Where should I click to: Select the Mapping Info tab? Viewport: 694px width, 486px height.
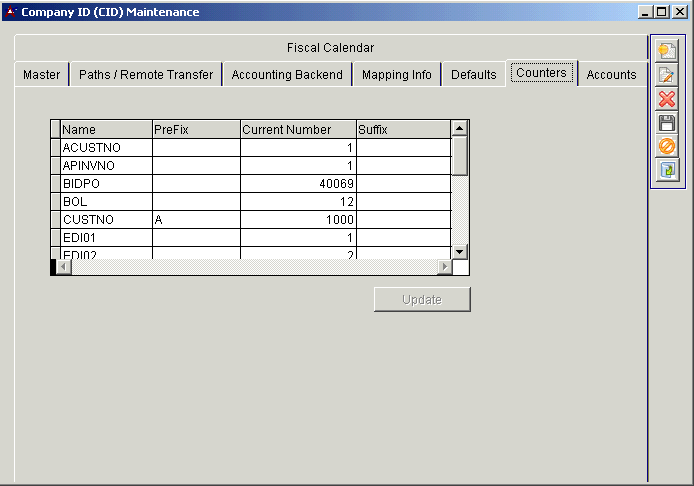(397, 75)
